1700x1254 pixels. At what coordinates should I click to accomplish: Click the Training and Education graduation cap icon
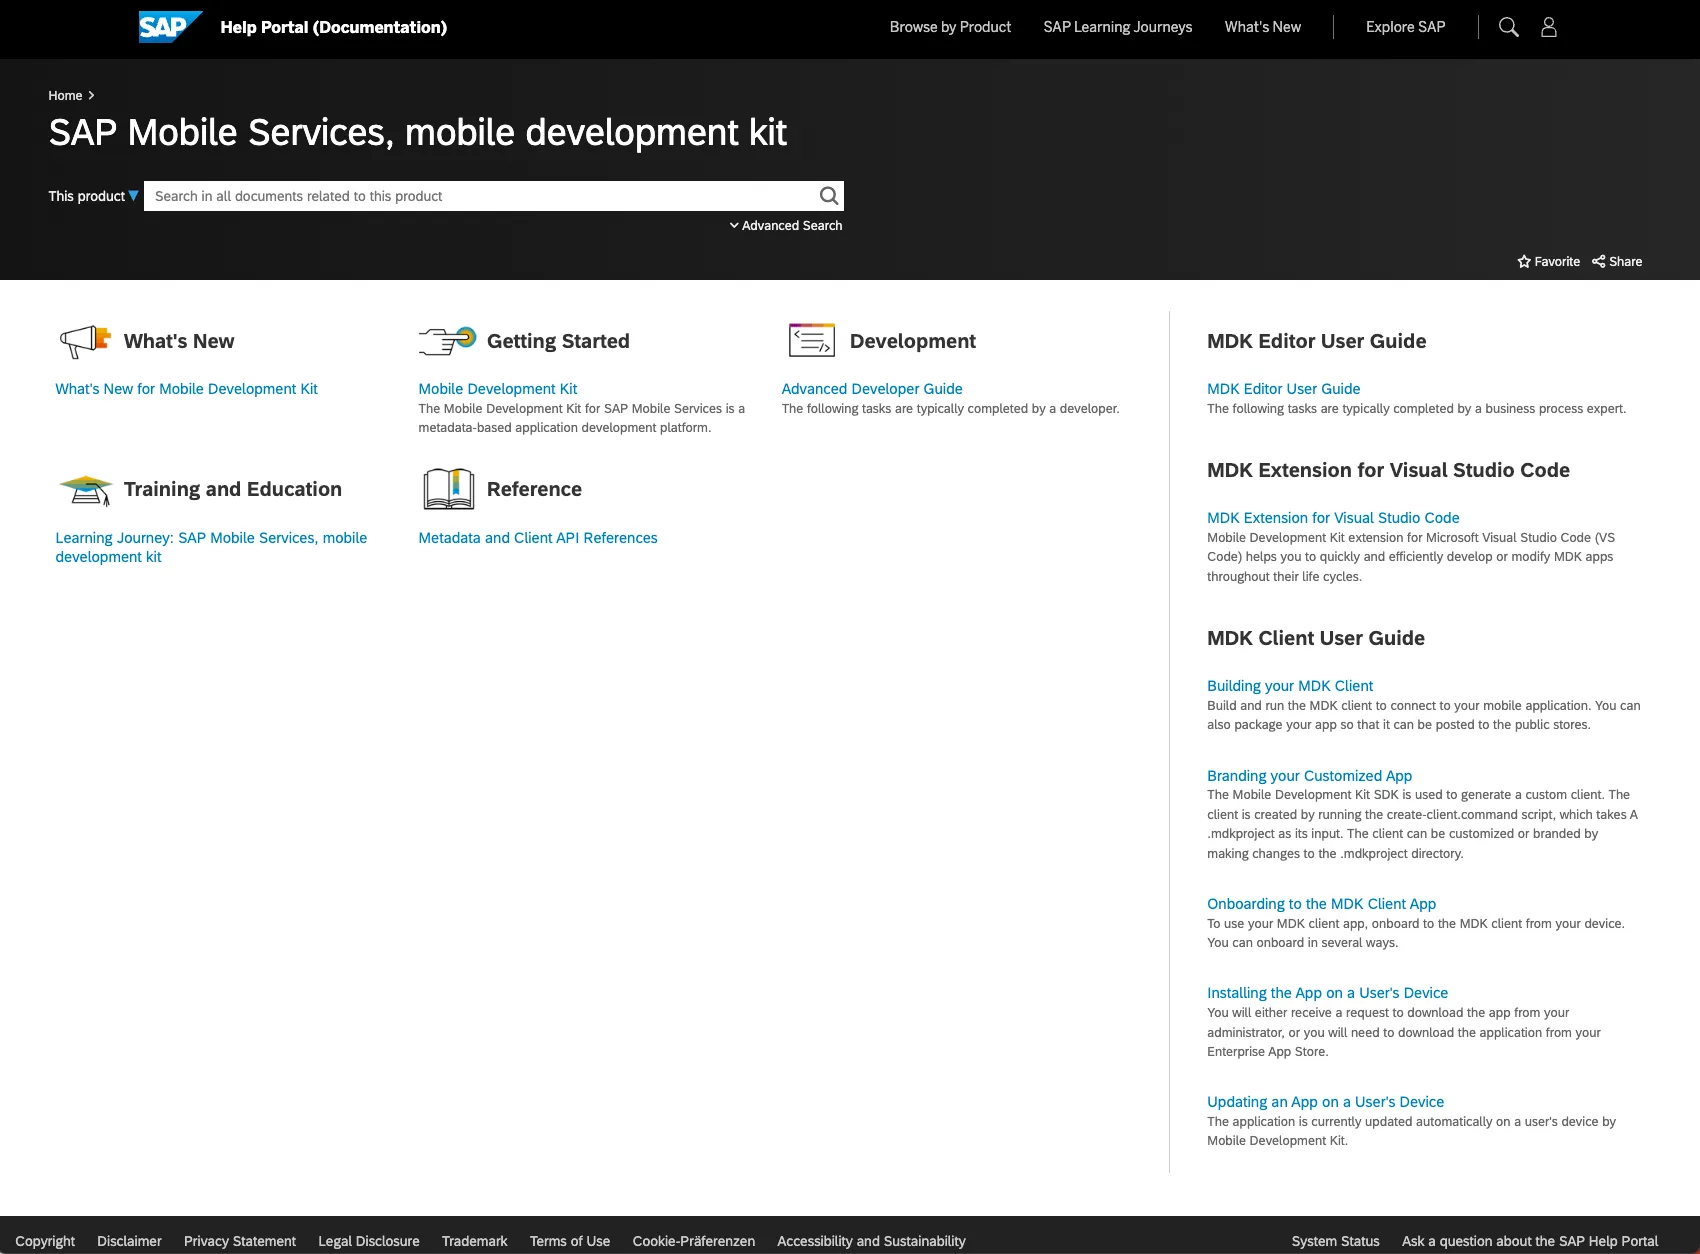pyautogui.click(x=85, y=490)
